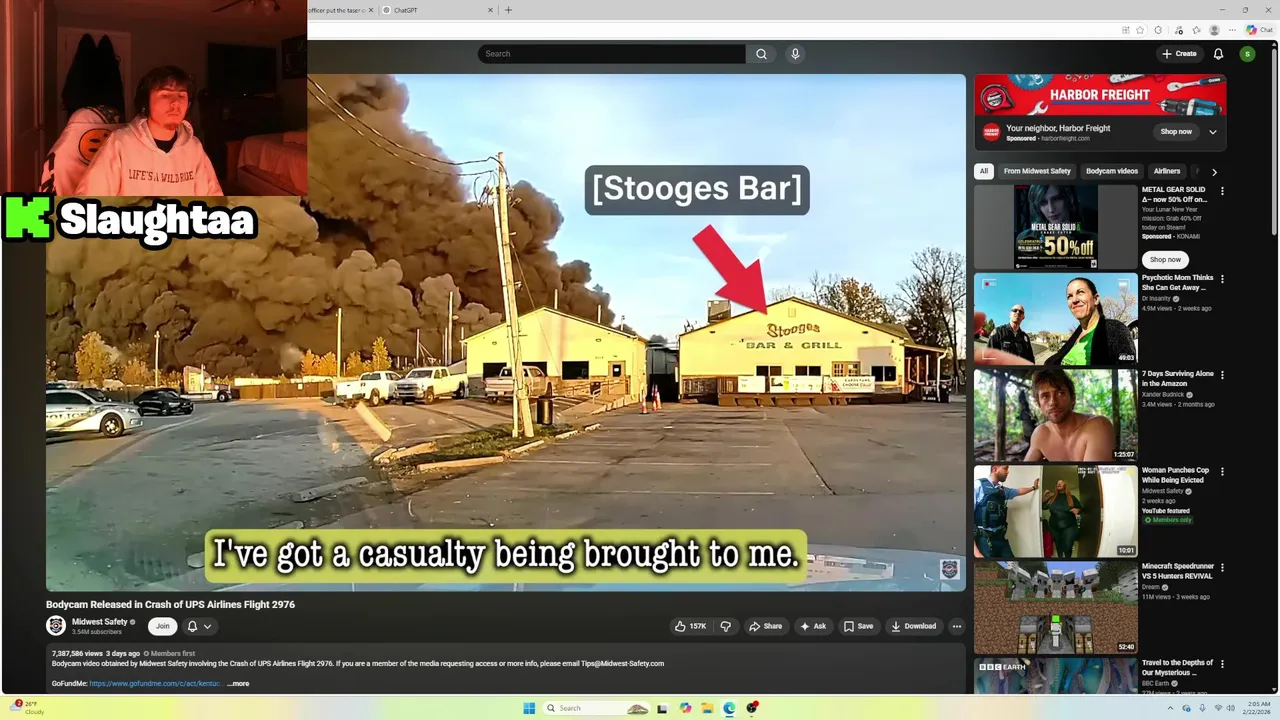The image size is (1280, 720).
Task: Click the Windows taskbar search box
Action: pyautogui.click(x=597, y=708)
